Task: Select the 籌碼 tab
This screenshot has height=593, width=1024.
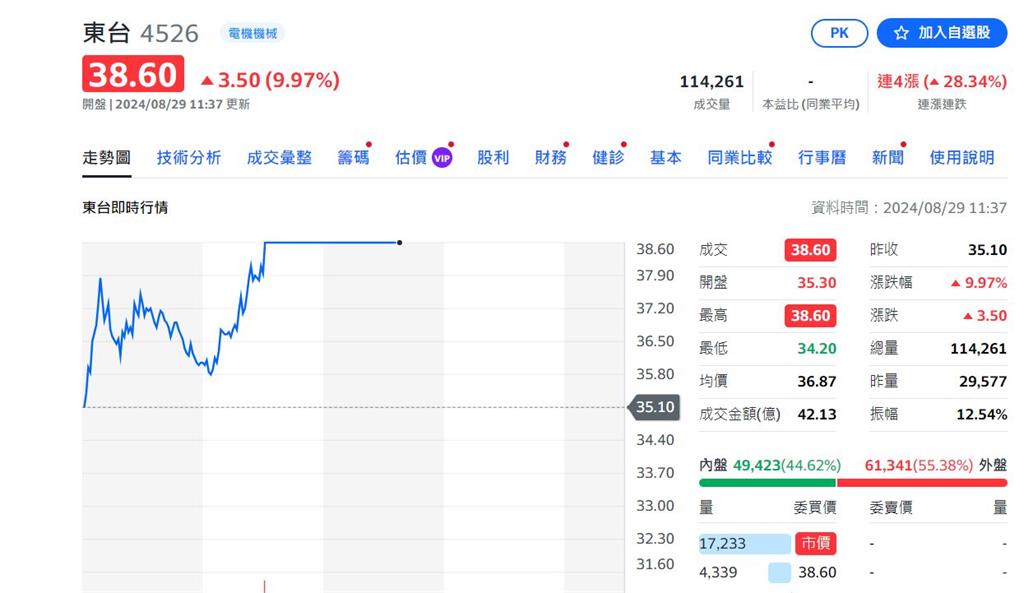Action: click(x=352, y=157)
